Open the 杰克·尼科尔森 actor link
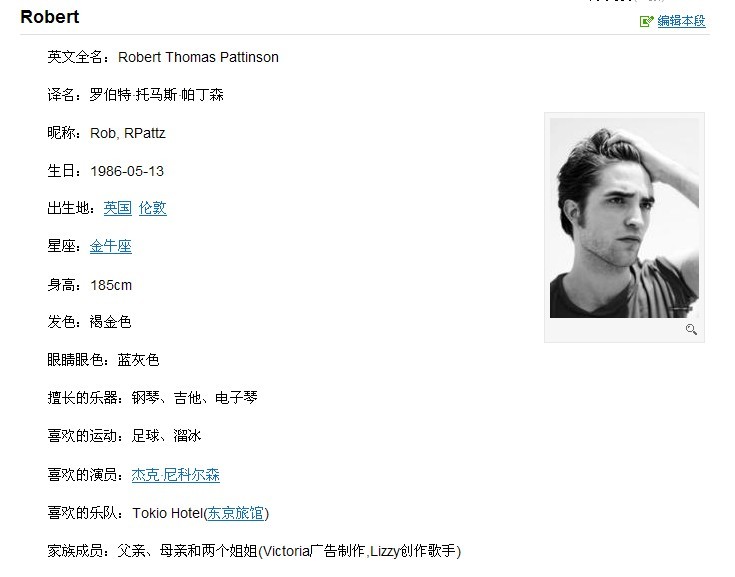735x577 pixels. pyautogui.click(x=176, y=475)
